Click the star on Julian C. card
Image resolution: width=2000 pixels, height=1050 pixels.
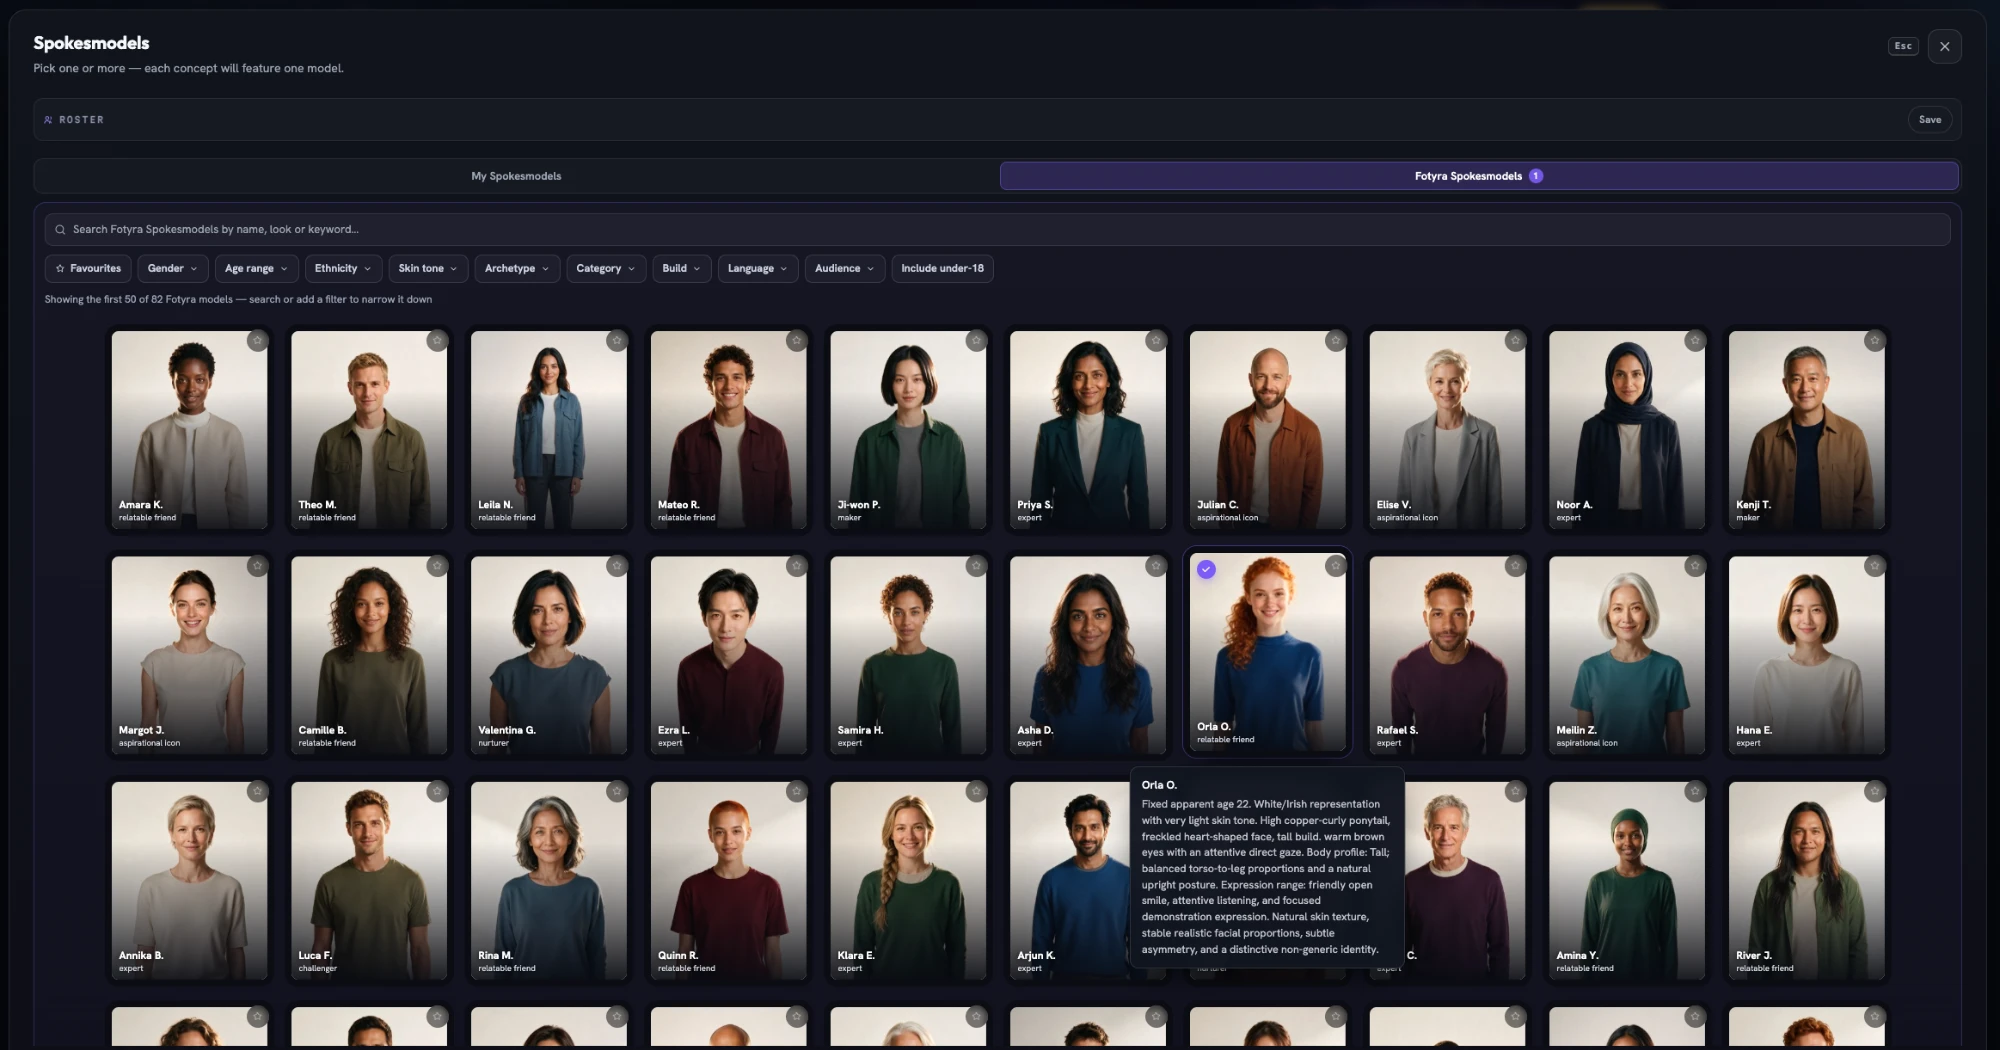pyautogui.click(x=1335, y=341)
